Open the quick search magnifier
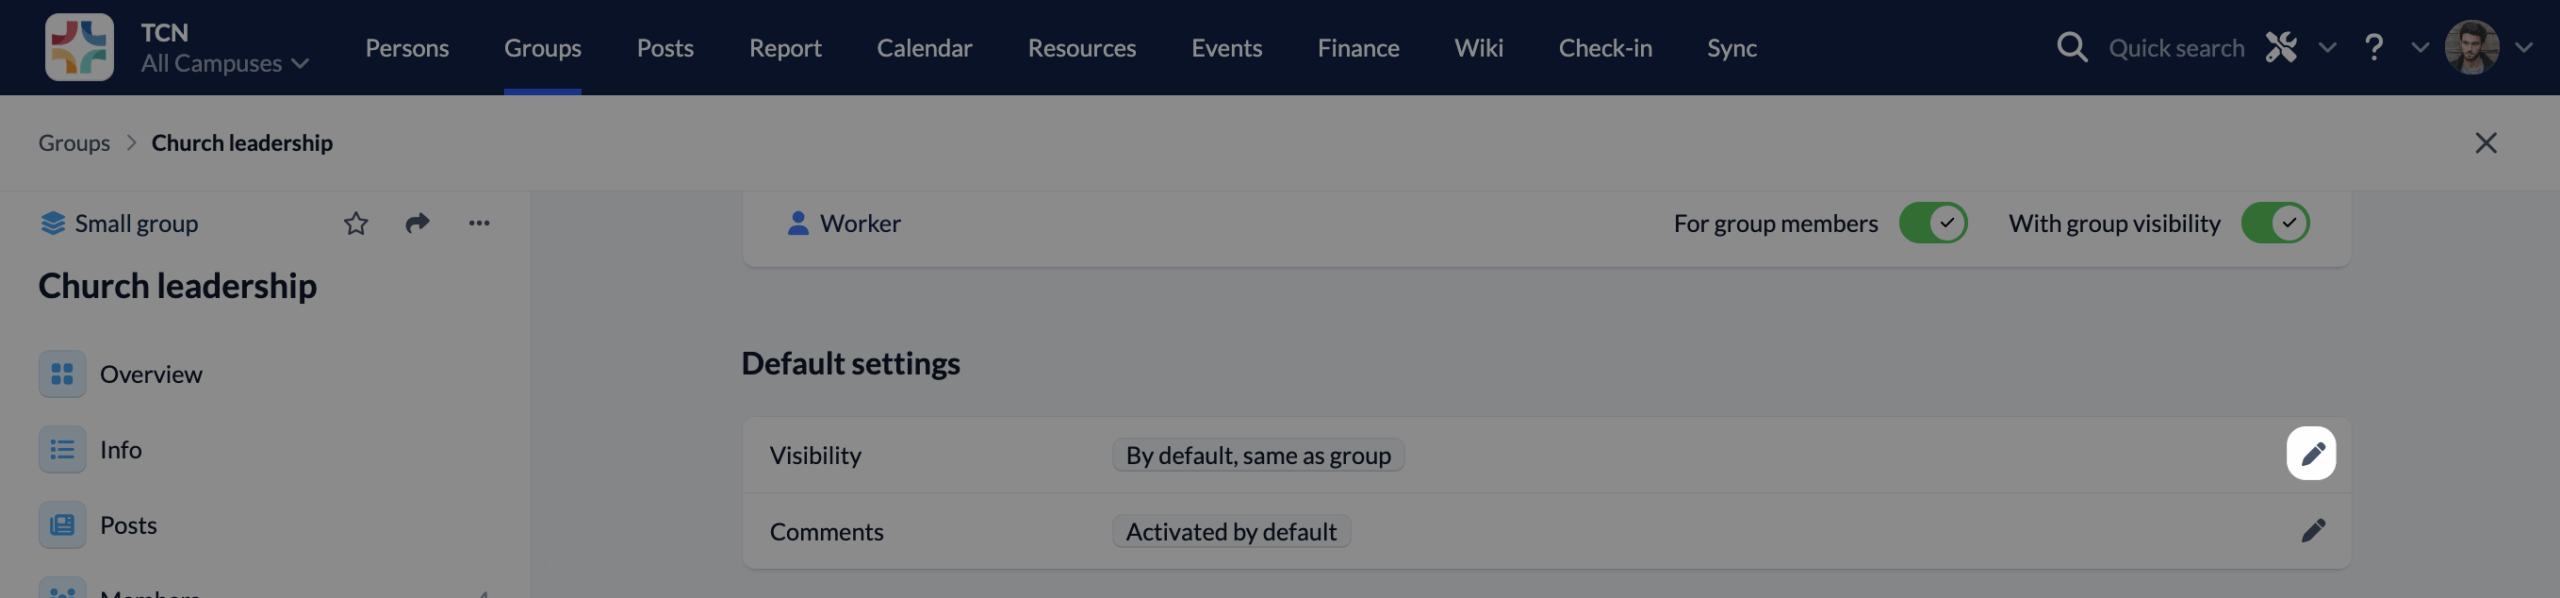 pos(2071,47)
